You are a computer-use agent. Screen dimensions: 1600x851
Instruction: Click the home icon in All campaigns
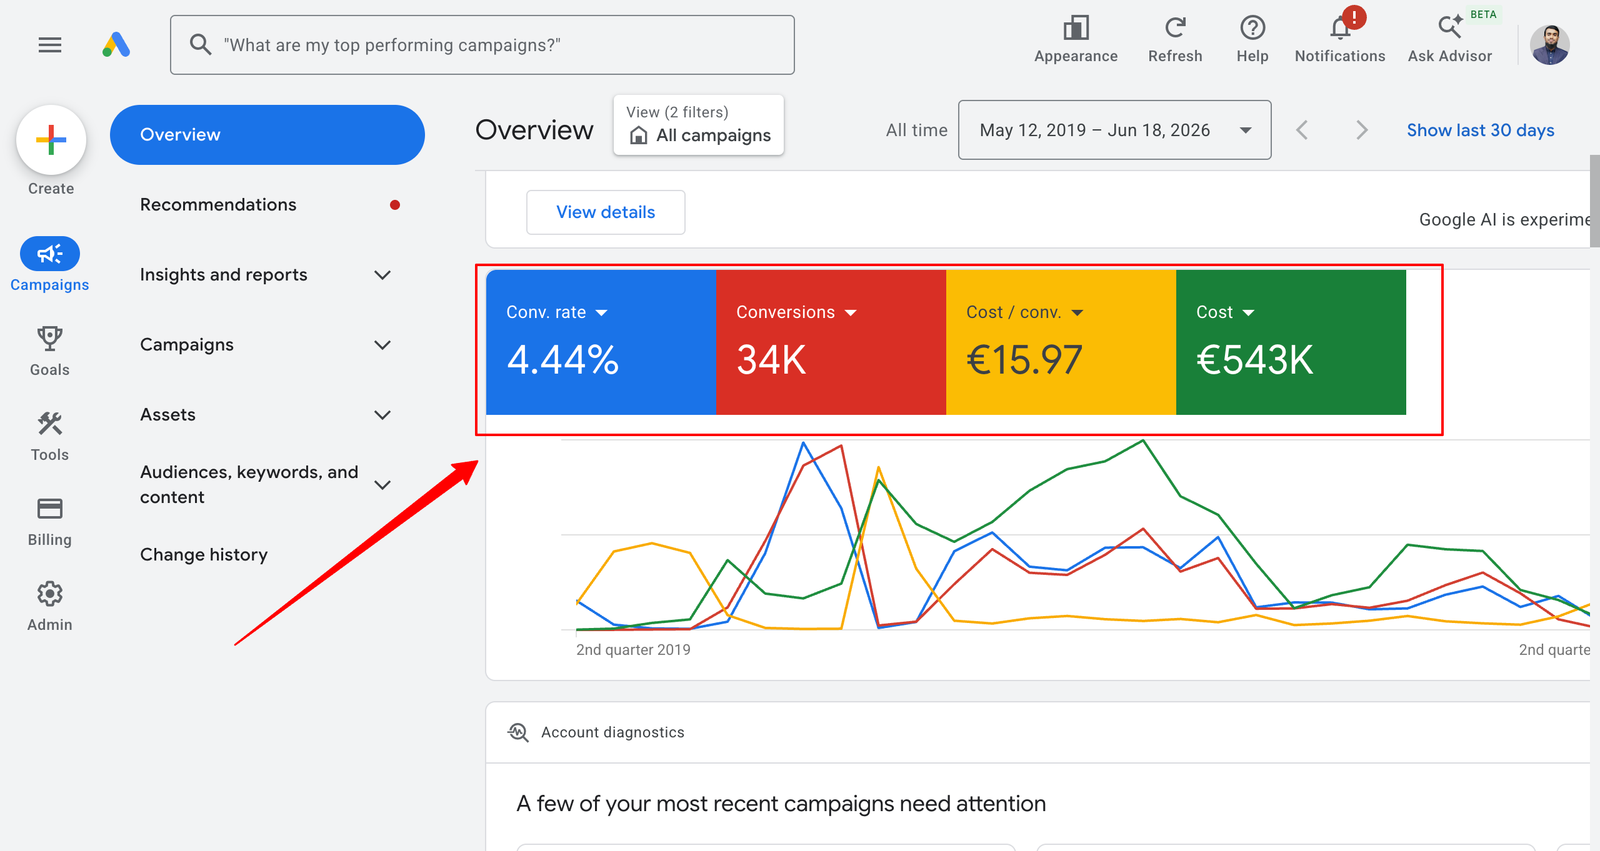pyautogui.click(x=638, y=135)
